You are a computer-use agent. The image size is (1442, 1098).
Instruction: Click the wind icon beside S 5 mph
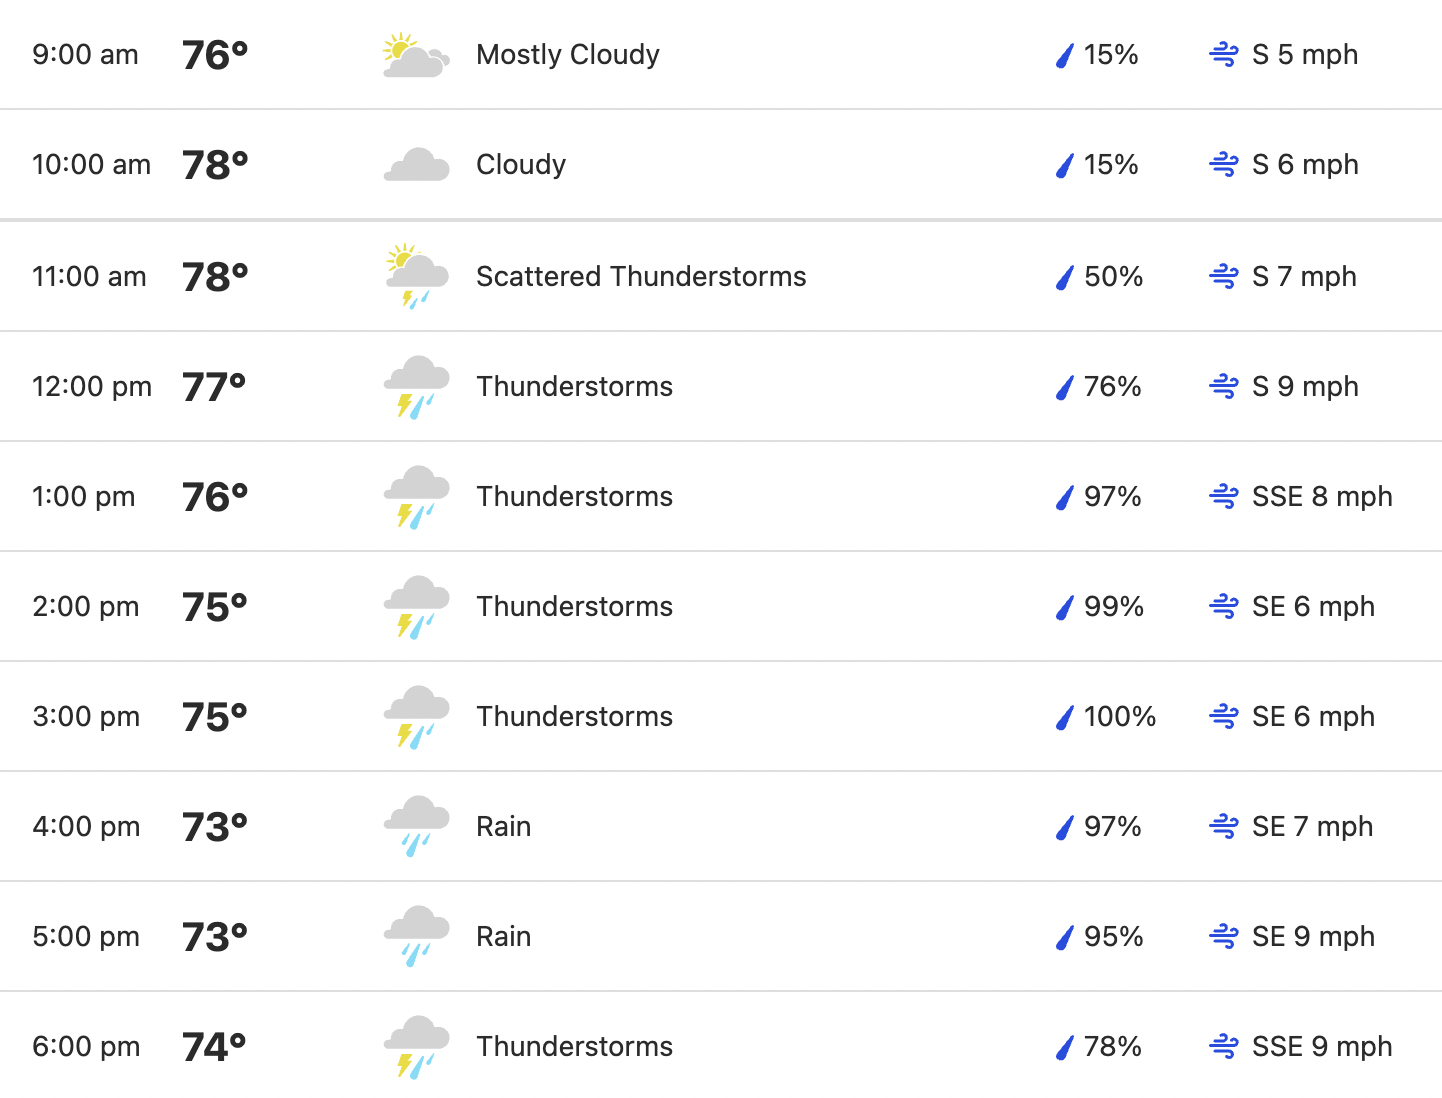[1224, 54]
